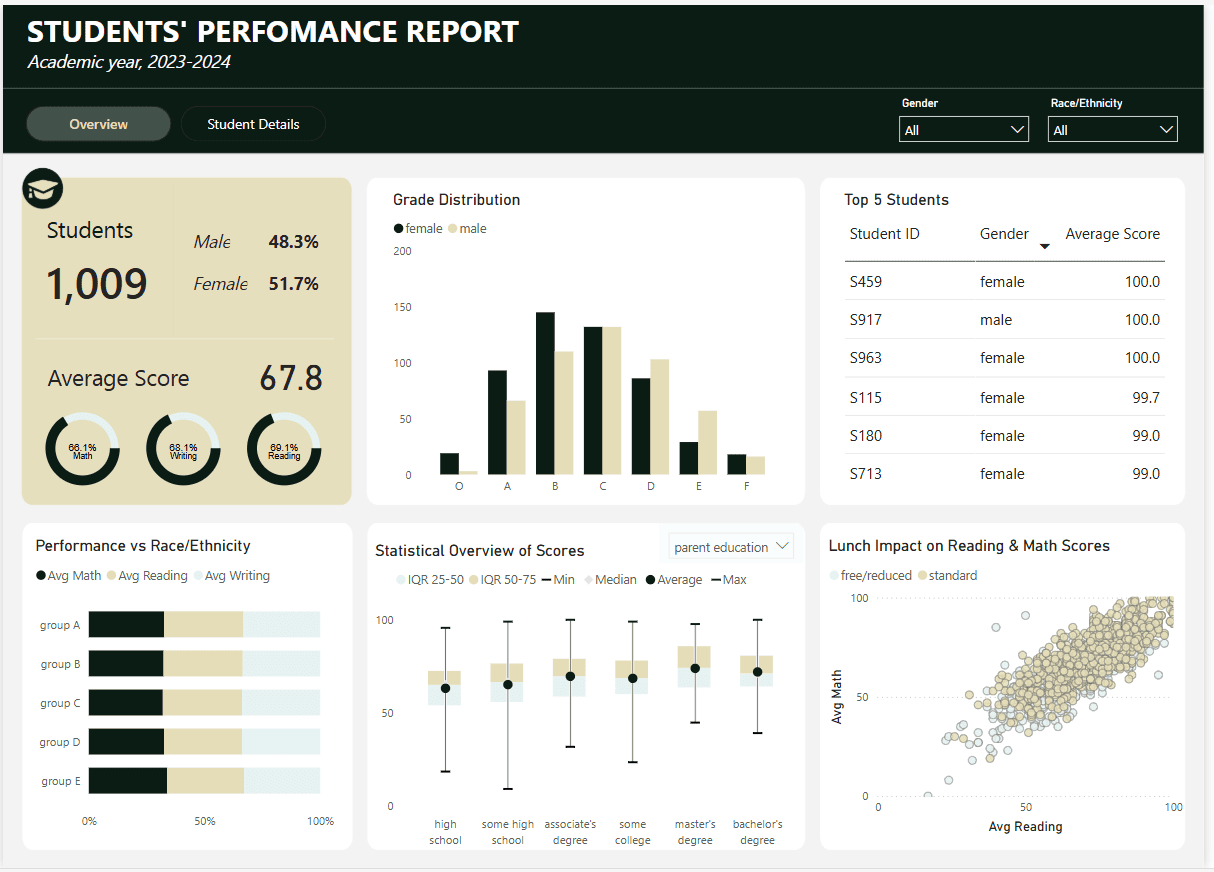Open the Gender filter dropdown
The height and width of the screenshot is (872, 1214).
click(963, 130)
